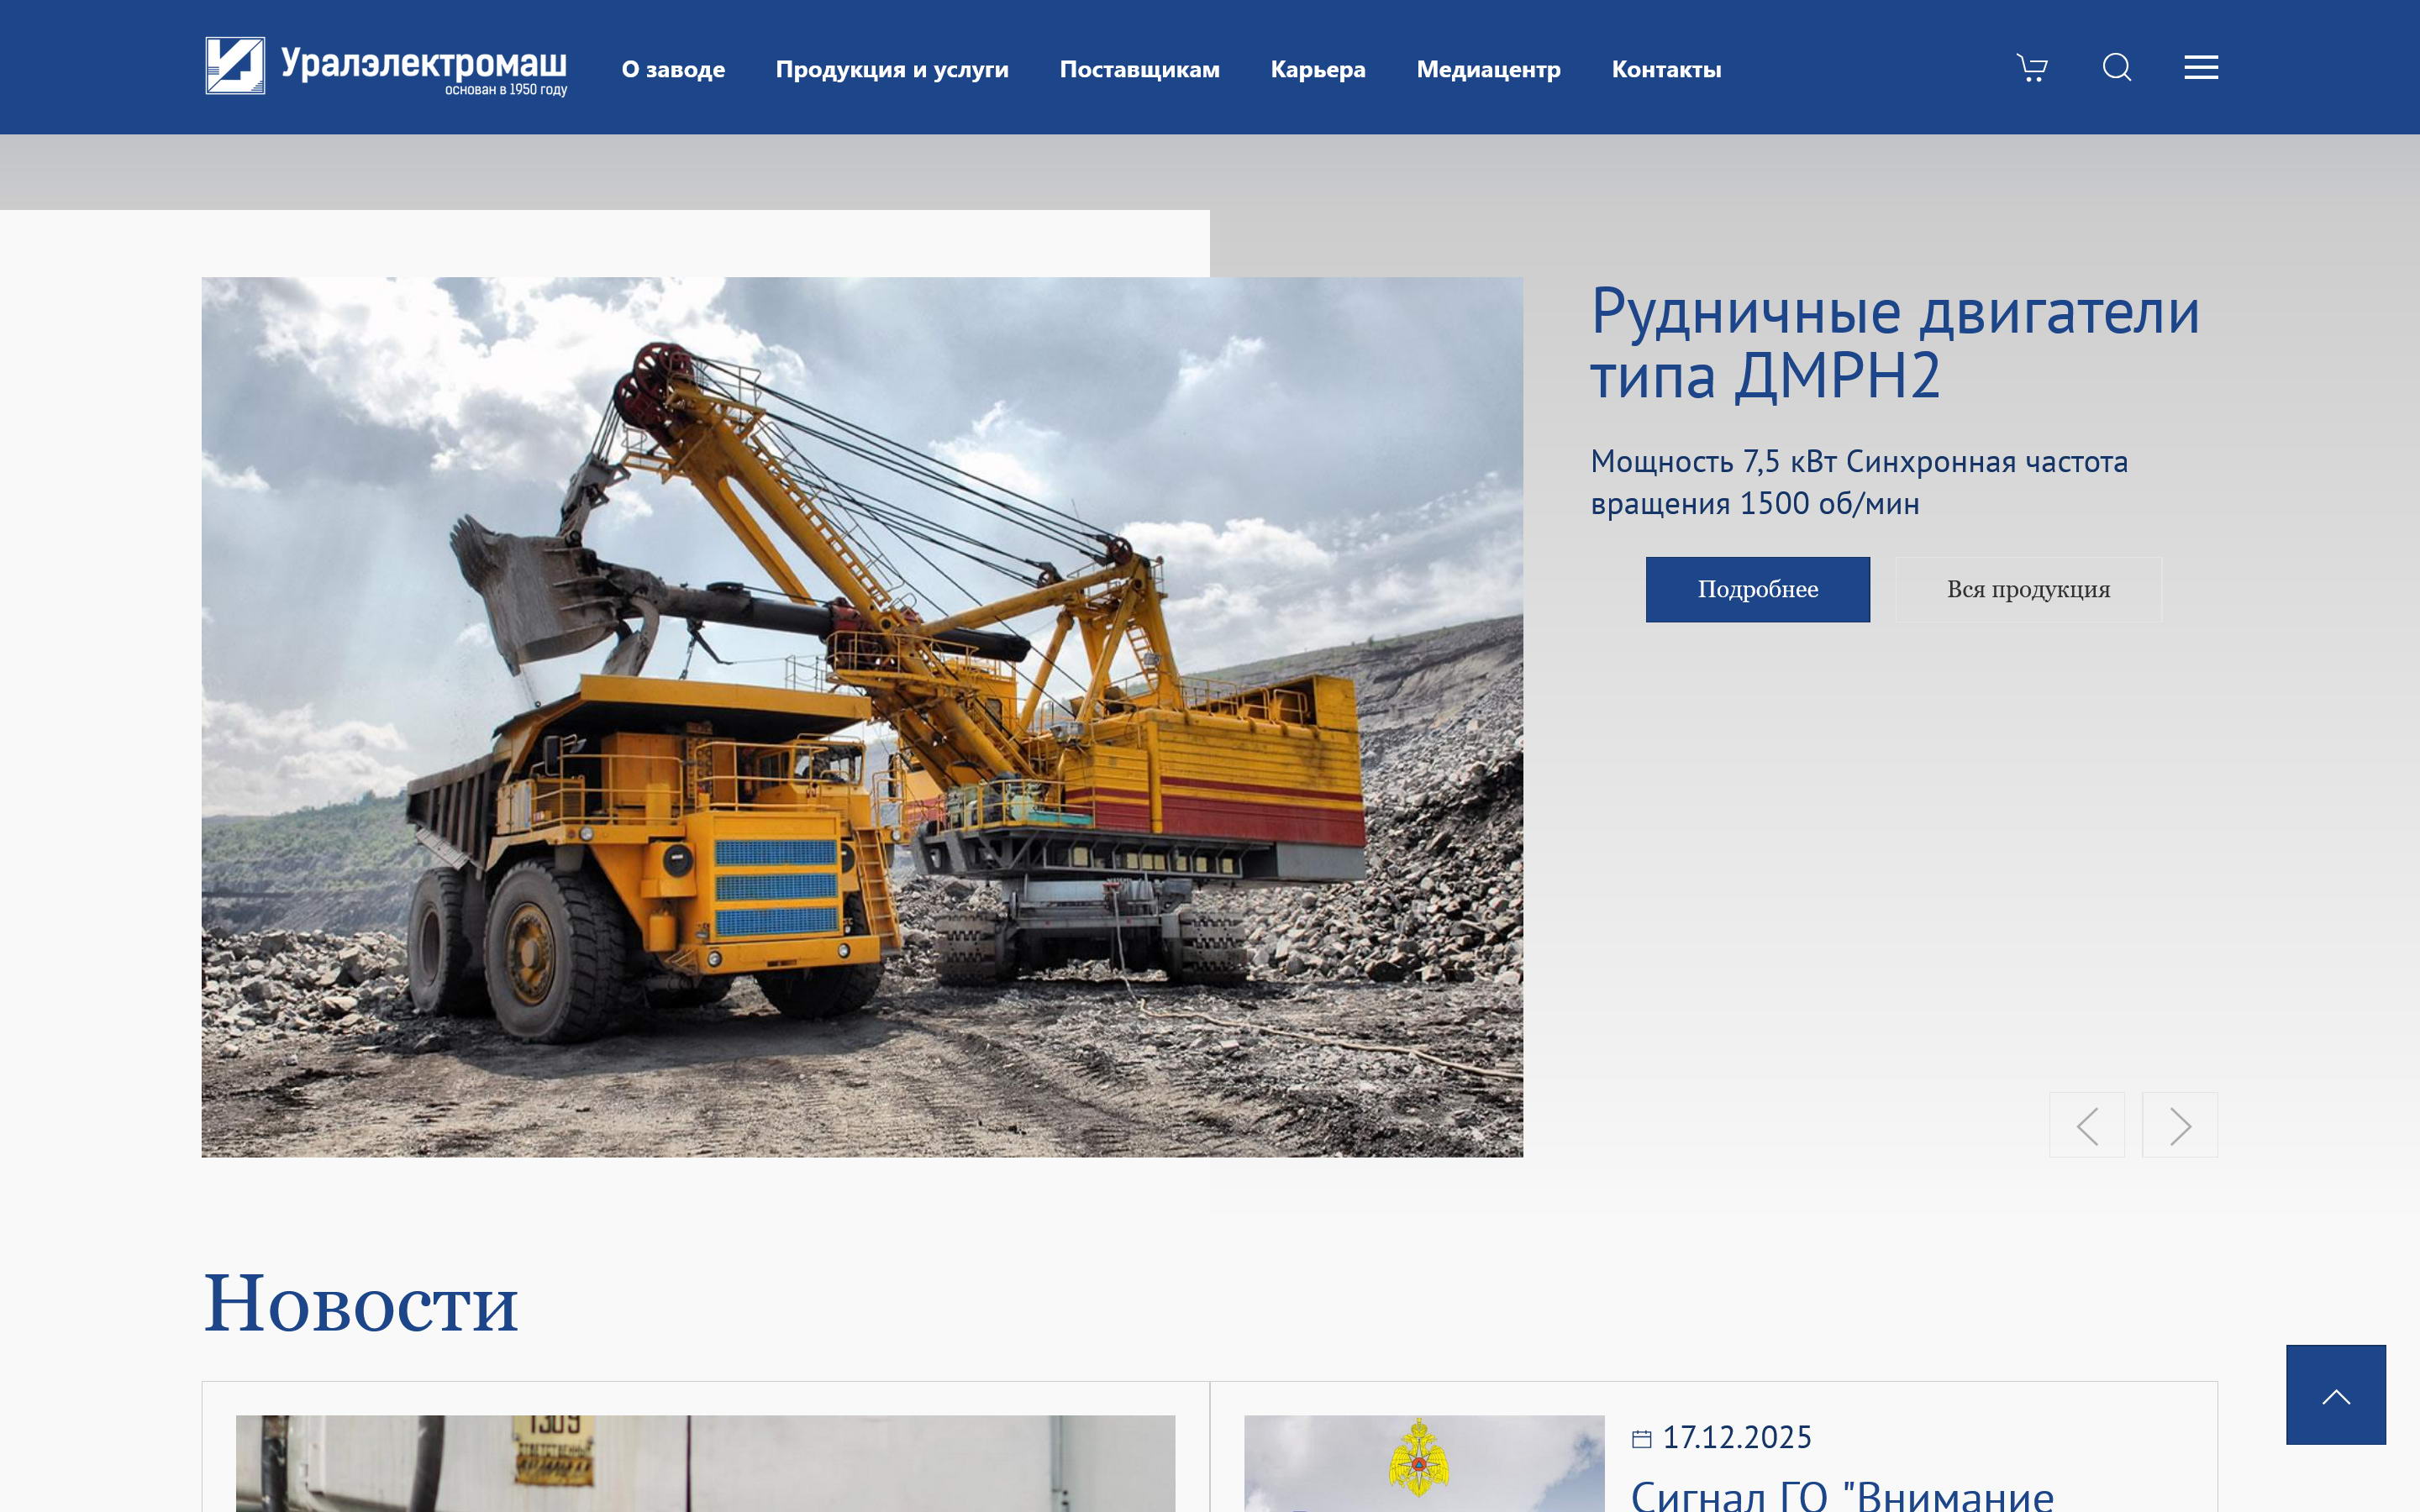Open Продукция и услуги menu

pos(893,70)
